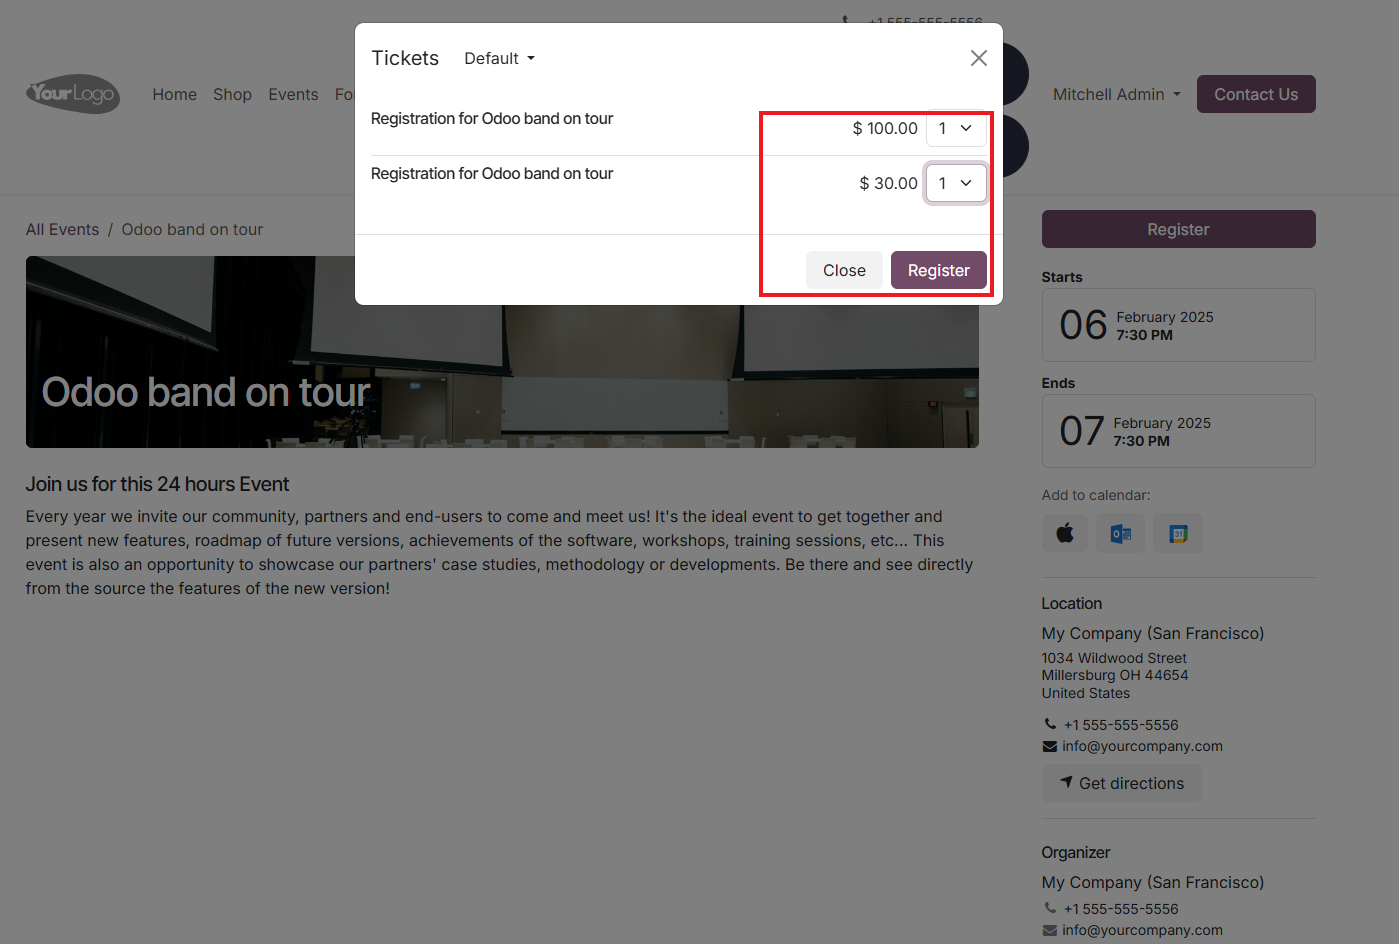Close the Tickets dialog with X icon
This screenshot has height=944, width=1399.
click(x=979, y=58)
